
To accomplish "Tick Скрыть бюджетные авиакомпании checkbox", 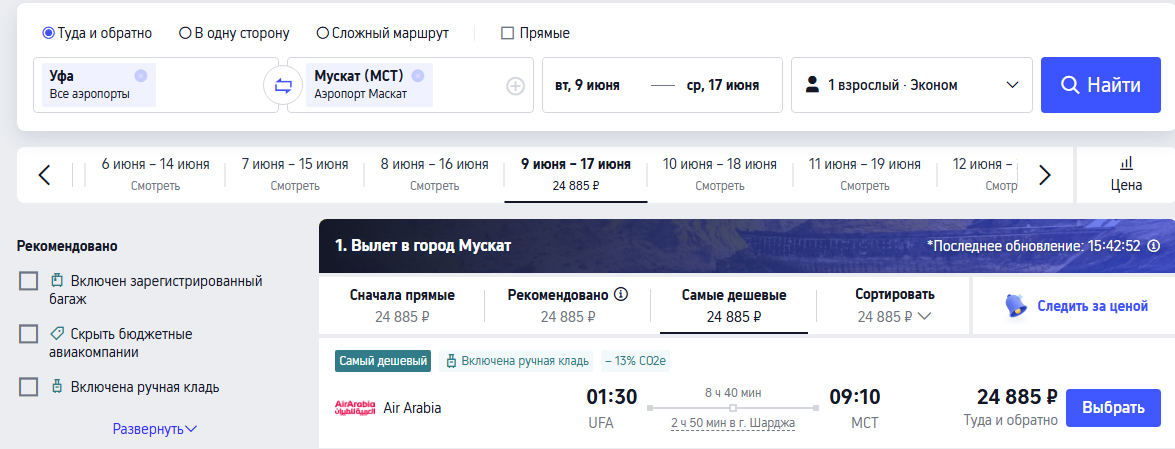I will click(28, 334).
